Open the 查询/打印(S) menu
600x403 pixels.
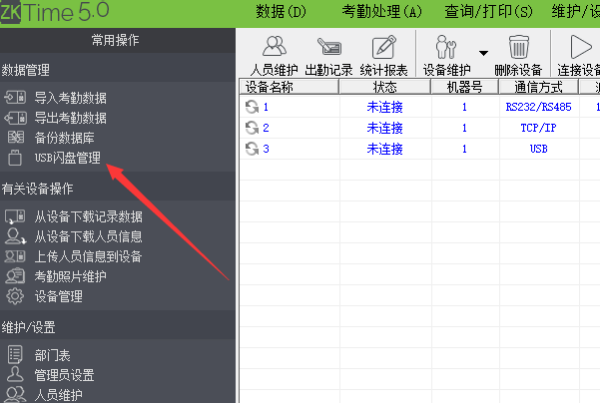488,11
